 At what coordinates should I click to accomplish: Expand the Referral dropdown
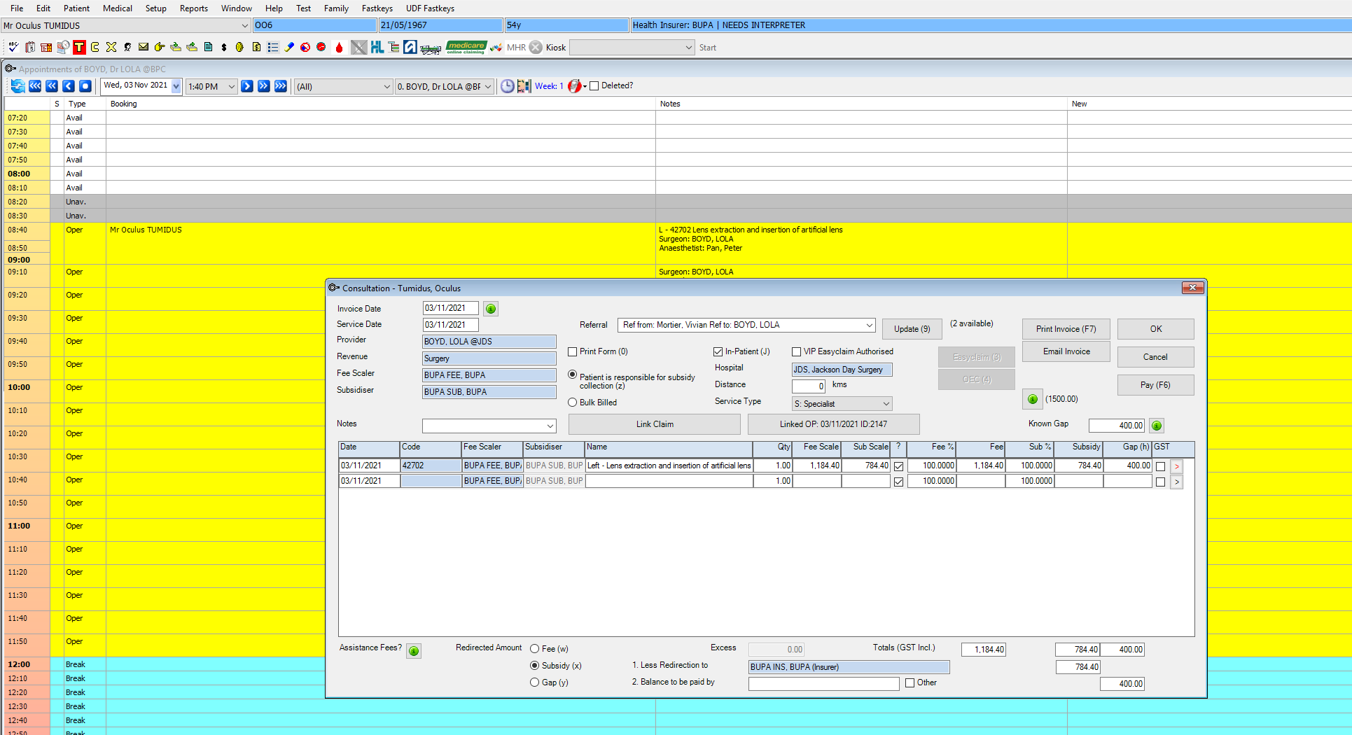[x=869, y=325]
